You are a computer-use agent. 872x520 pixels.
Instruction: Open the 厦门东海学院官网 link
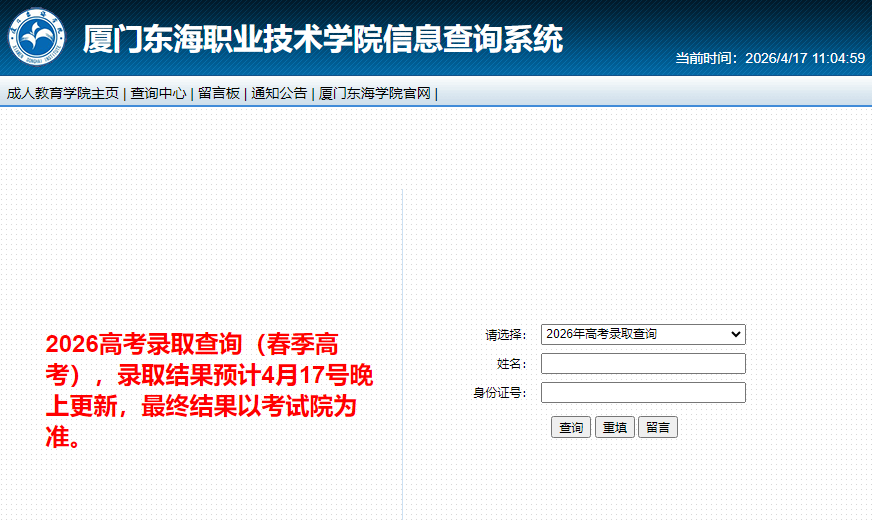tap(374, 93)
